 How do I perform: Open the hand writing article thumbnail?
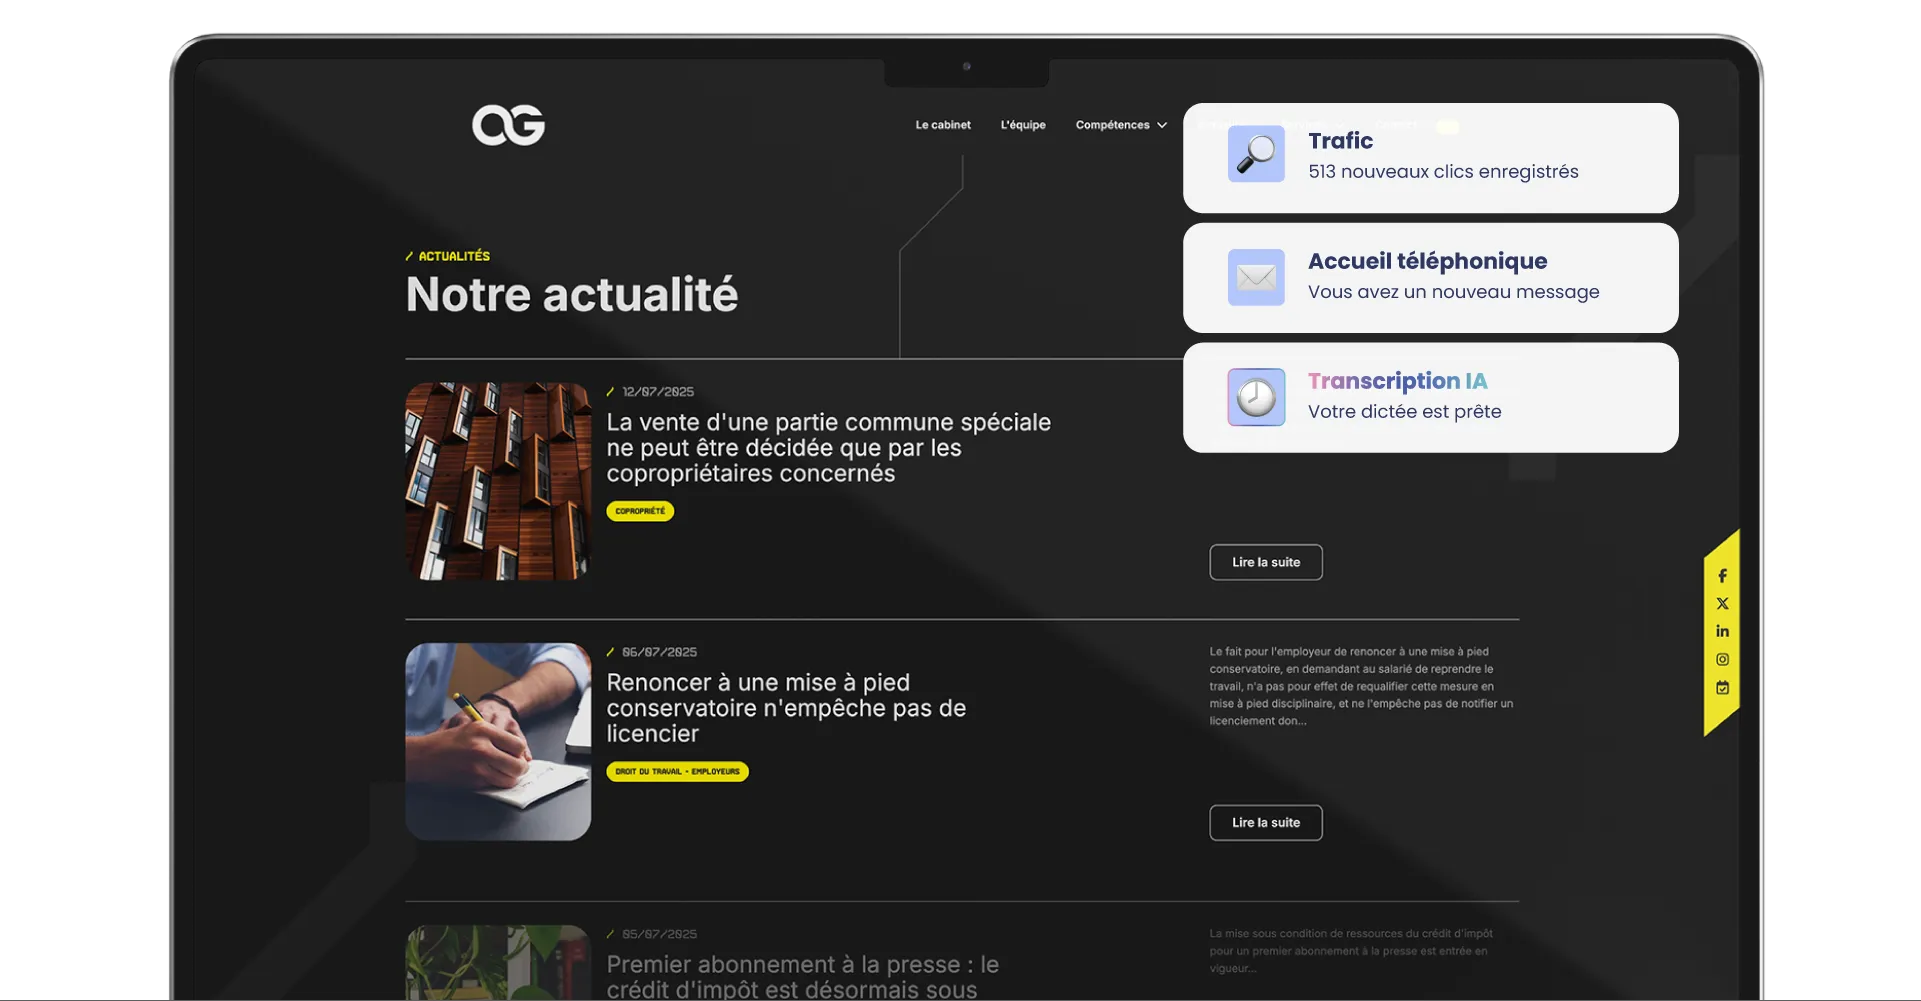(x=498, y=742)
